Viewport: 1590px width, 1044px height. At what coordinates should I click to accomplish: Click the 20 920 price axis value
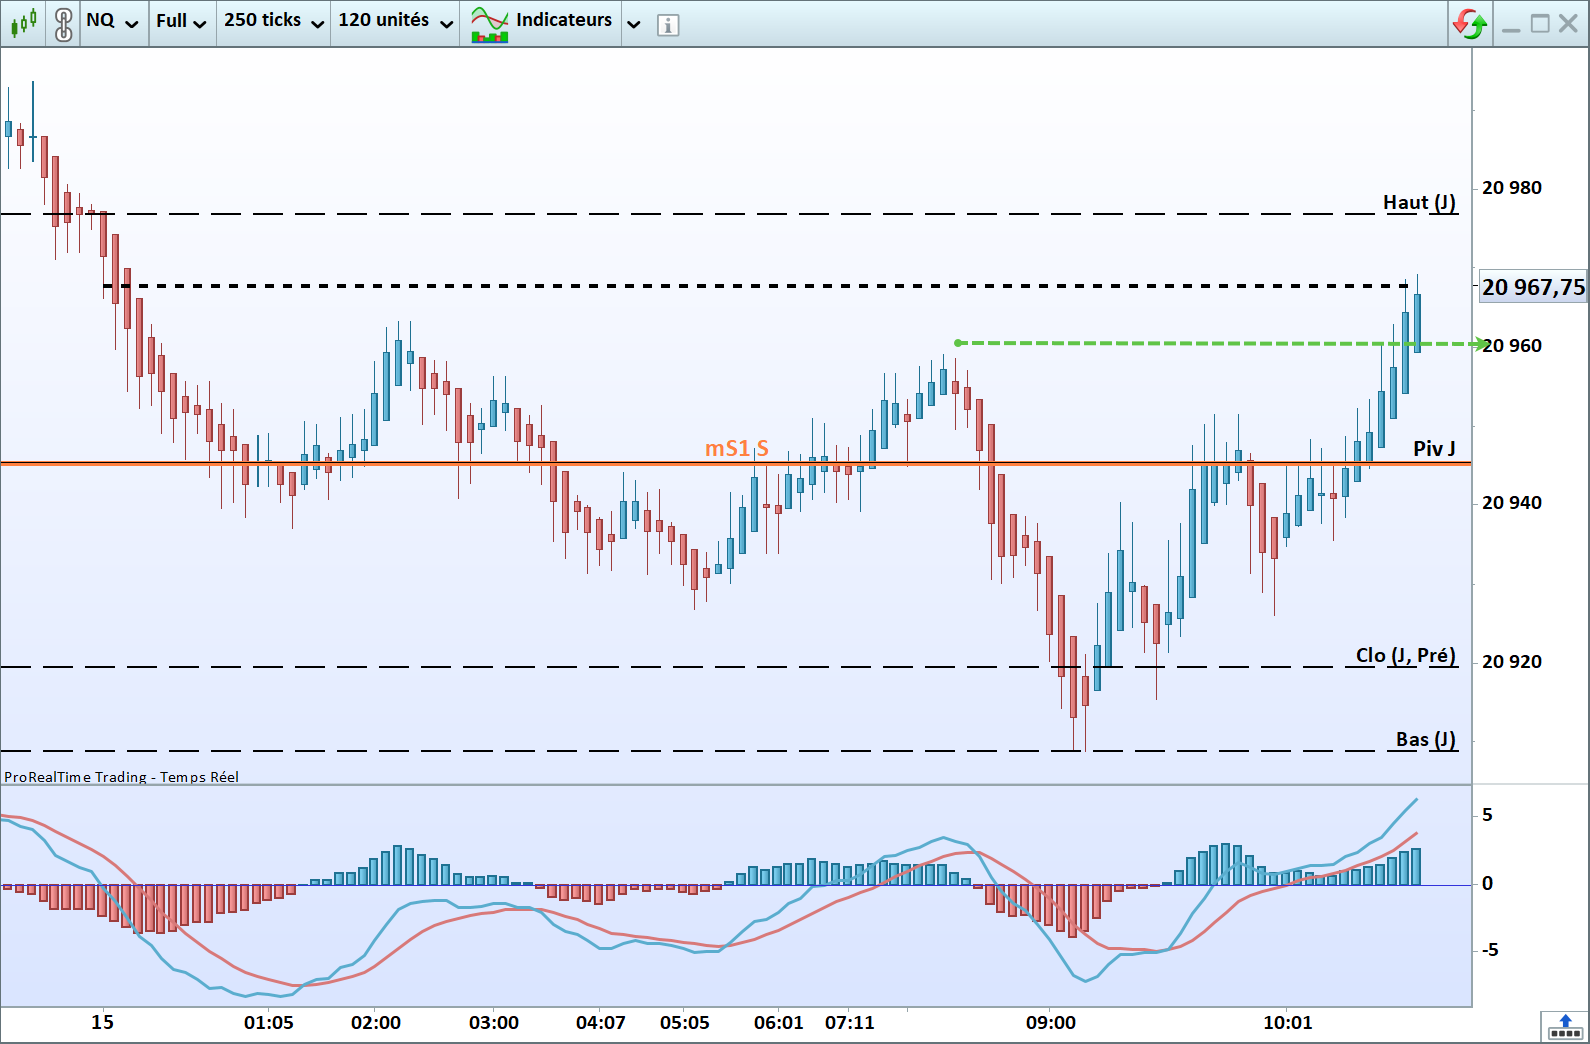pos(1511,662)
